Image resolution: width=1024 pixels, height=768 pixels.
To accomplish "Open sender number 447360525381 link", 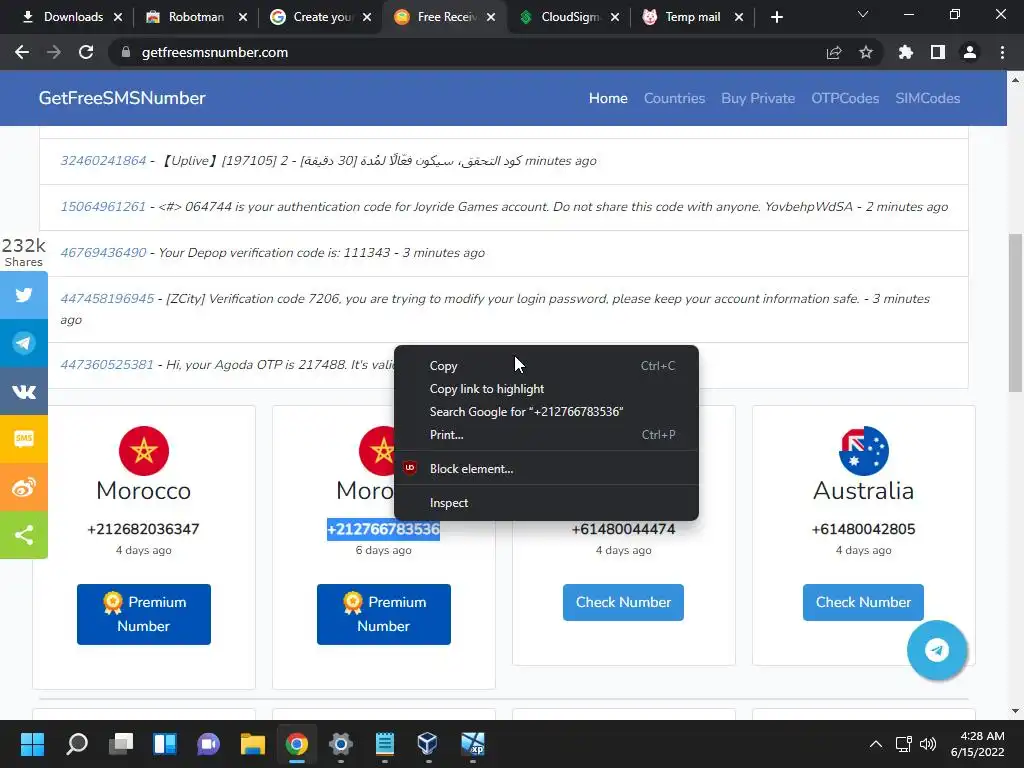I will [x=107, y=364].
